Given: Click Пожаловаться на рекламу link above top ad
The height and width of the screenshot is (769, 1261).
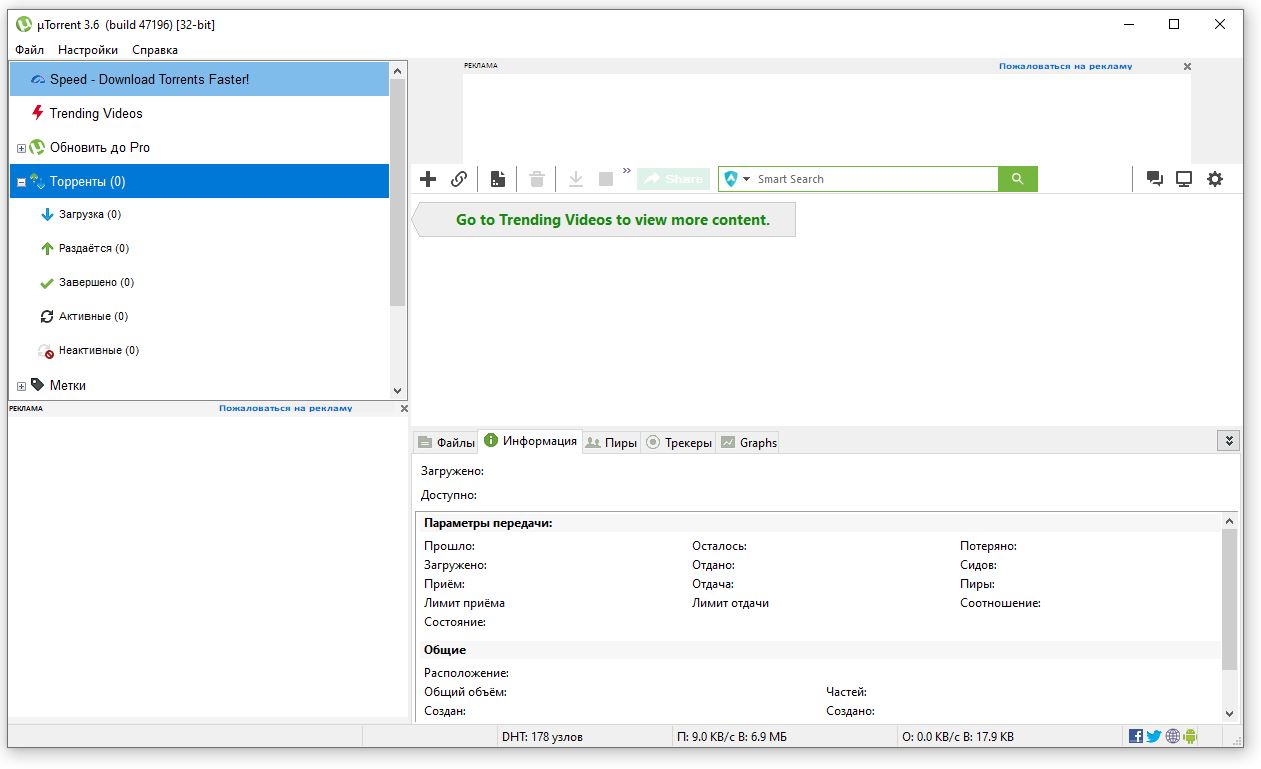Looking at the screenshot, I should coord(1065,66).
